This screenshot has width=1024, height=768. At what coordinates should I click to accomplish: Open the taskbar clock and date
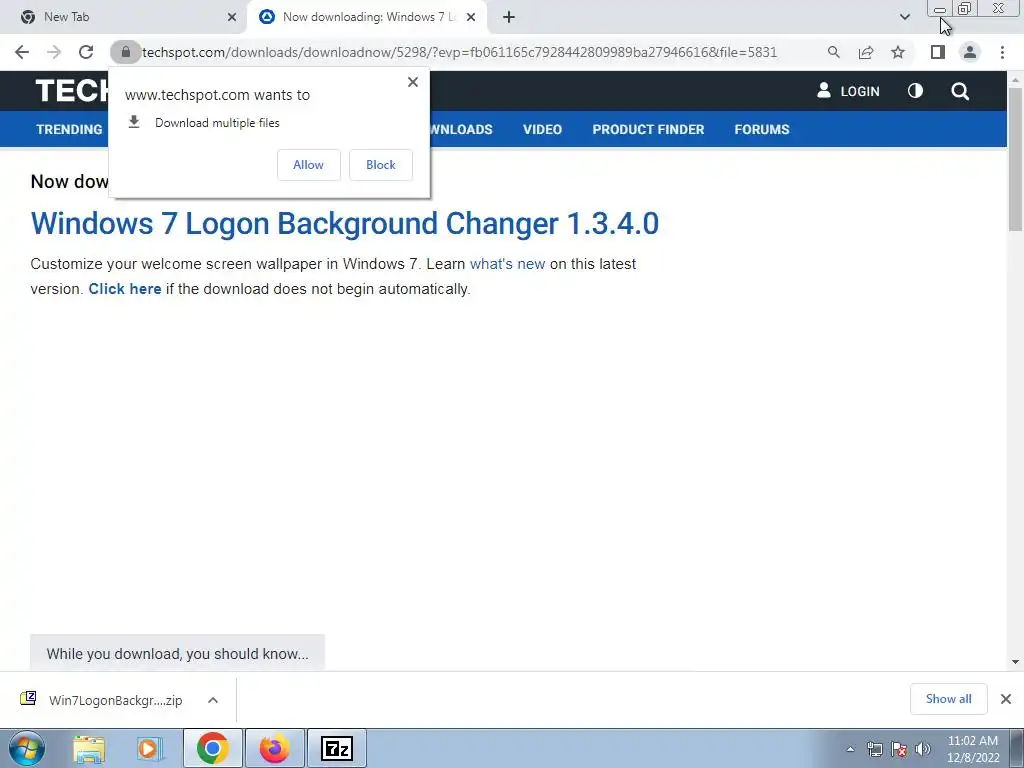pos(972,749)
